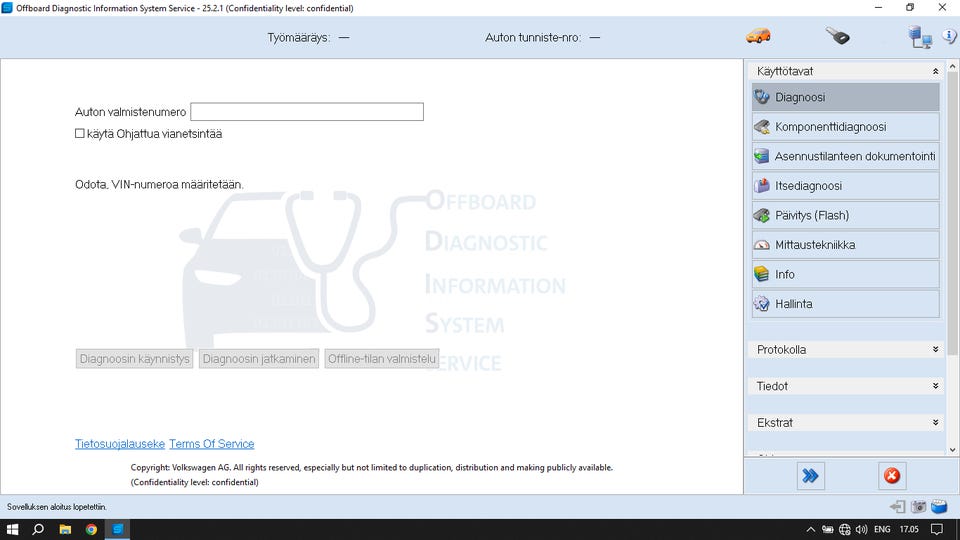Click the blue database icon in status bar
This screenshot has width=960, height=540.
tap(939, 506)
